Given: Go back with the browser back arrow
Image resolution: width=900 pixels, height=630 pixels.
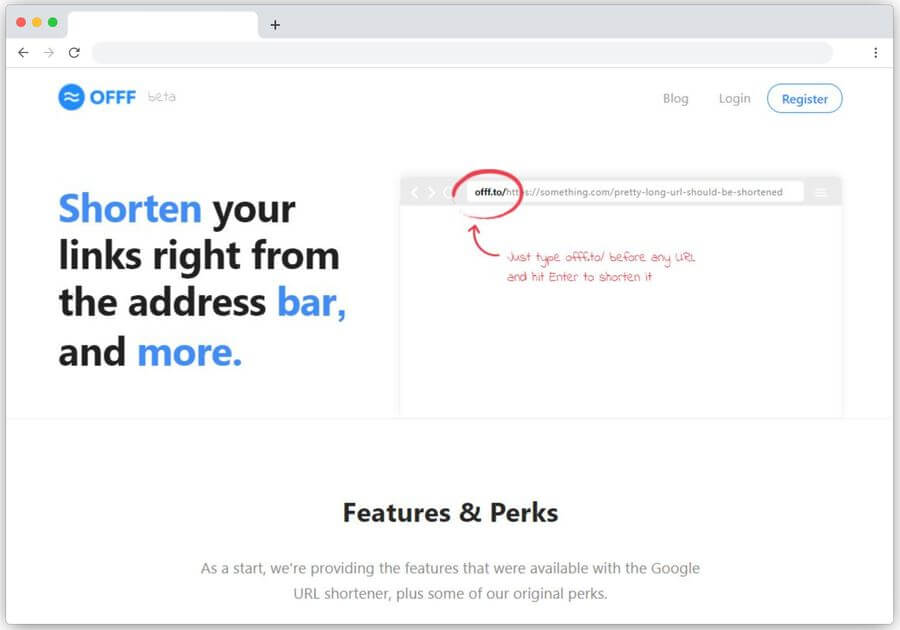Looking at the screenshot, I should (x=23, y=53).
